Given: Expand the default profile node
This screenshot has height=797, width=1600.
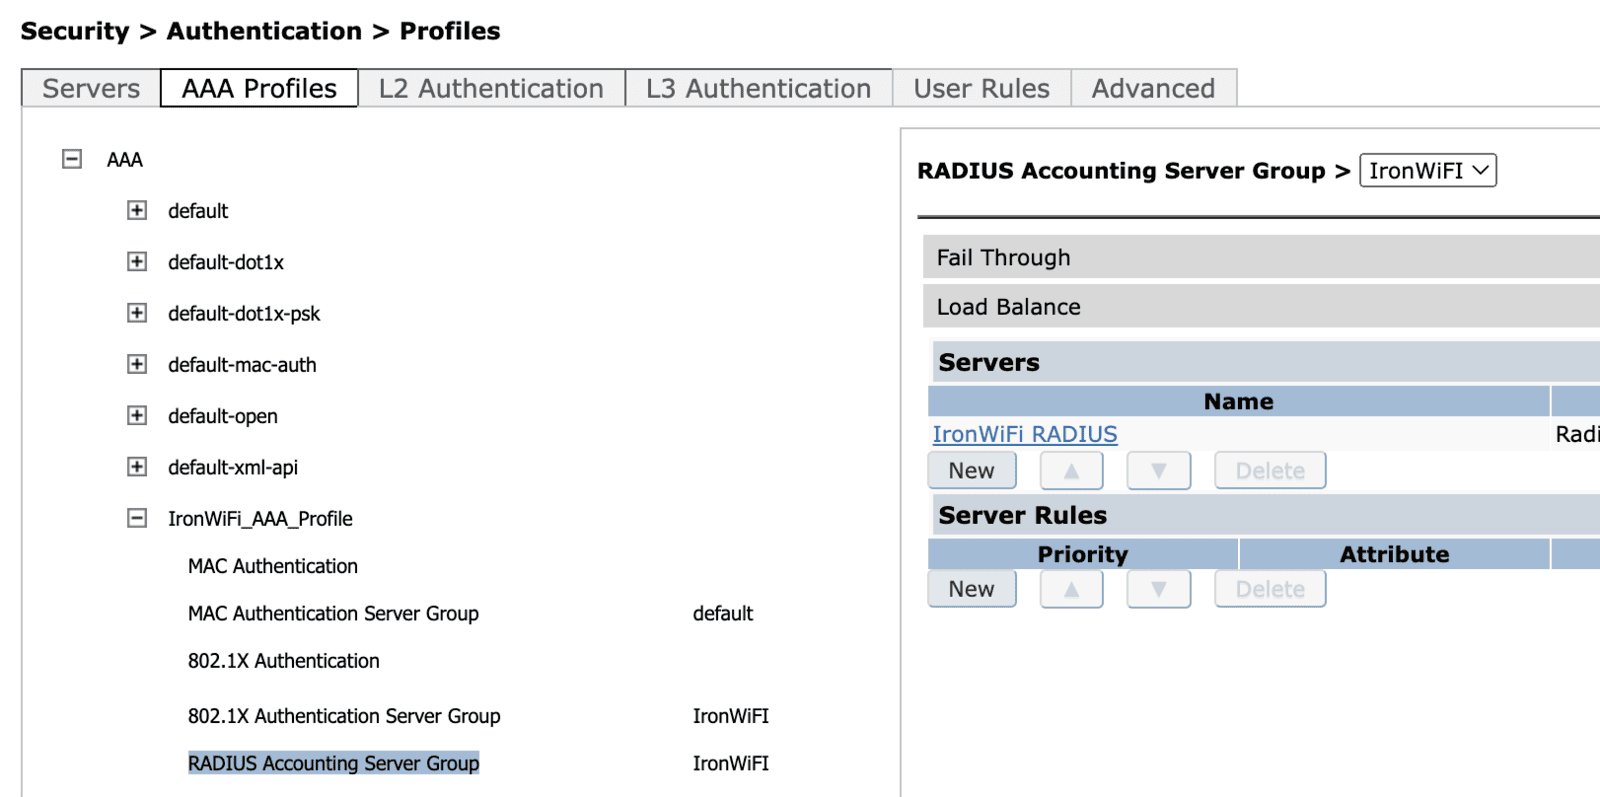Looking at the screenshot, I should (x=137, y=210).
